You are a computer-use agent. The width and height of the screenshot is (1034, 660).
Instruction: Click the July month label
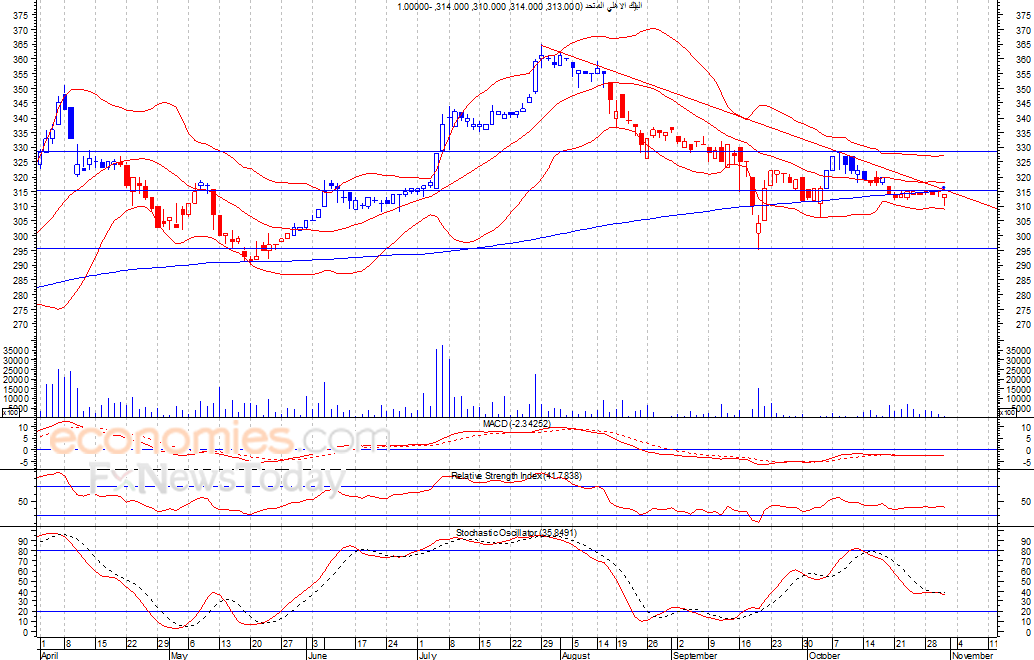427,655
